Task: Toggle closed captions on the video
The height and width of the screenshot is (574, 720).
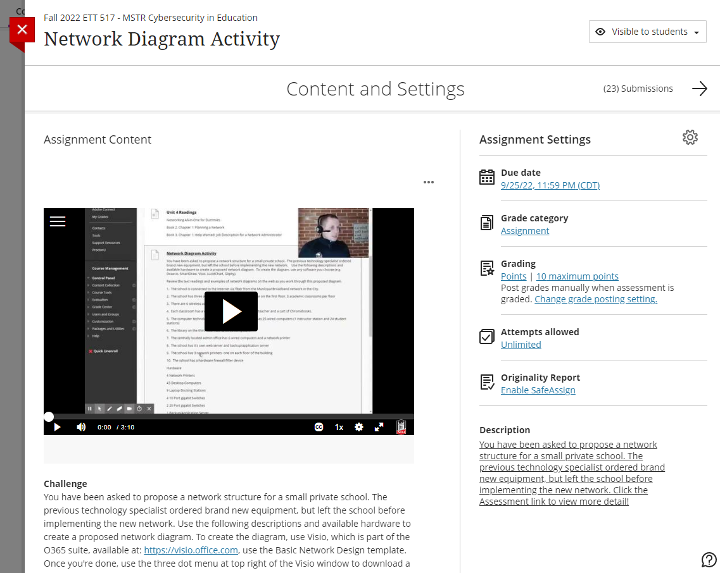Action: pyautogui.click(x=319, y=427)
